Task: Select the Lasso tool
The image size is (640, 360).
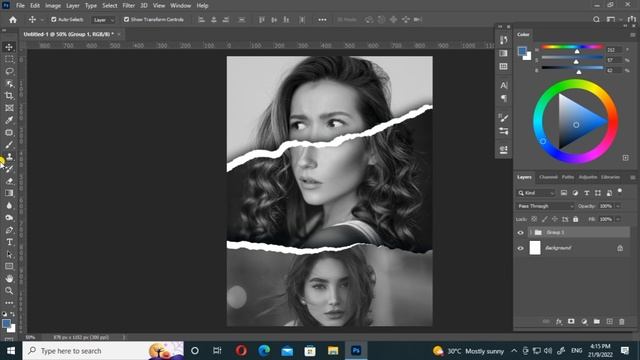Action: pyautogui.click(x=9, y=71)
